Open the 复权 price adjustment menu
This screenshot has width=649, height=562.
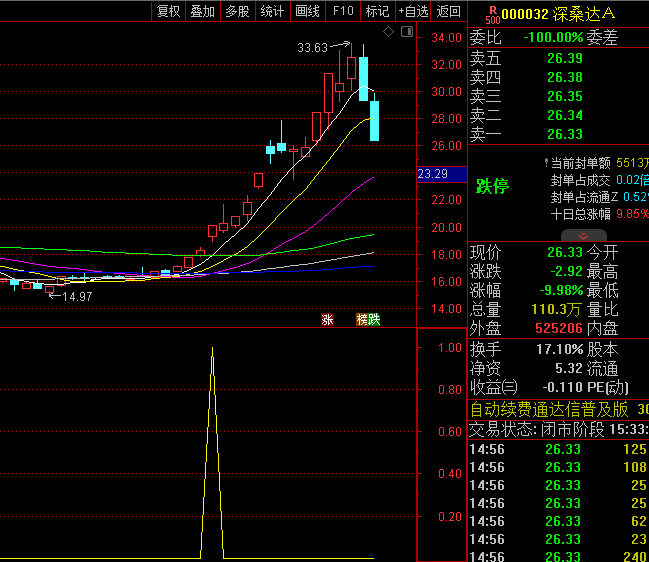(169, 11)
